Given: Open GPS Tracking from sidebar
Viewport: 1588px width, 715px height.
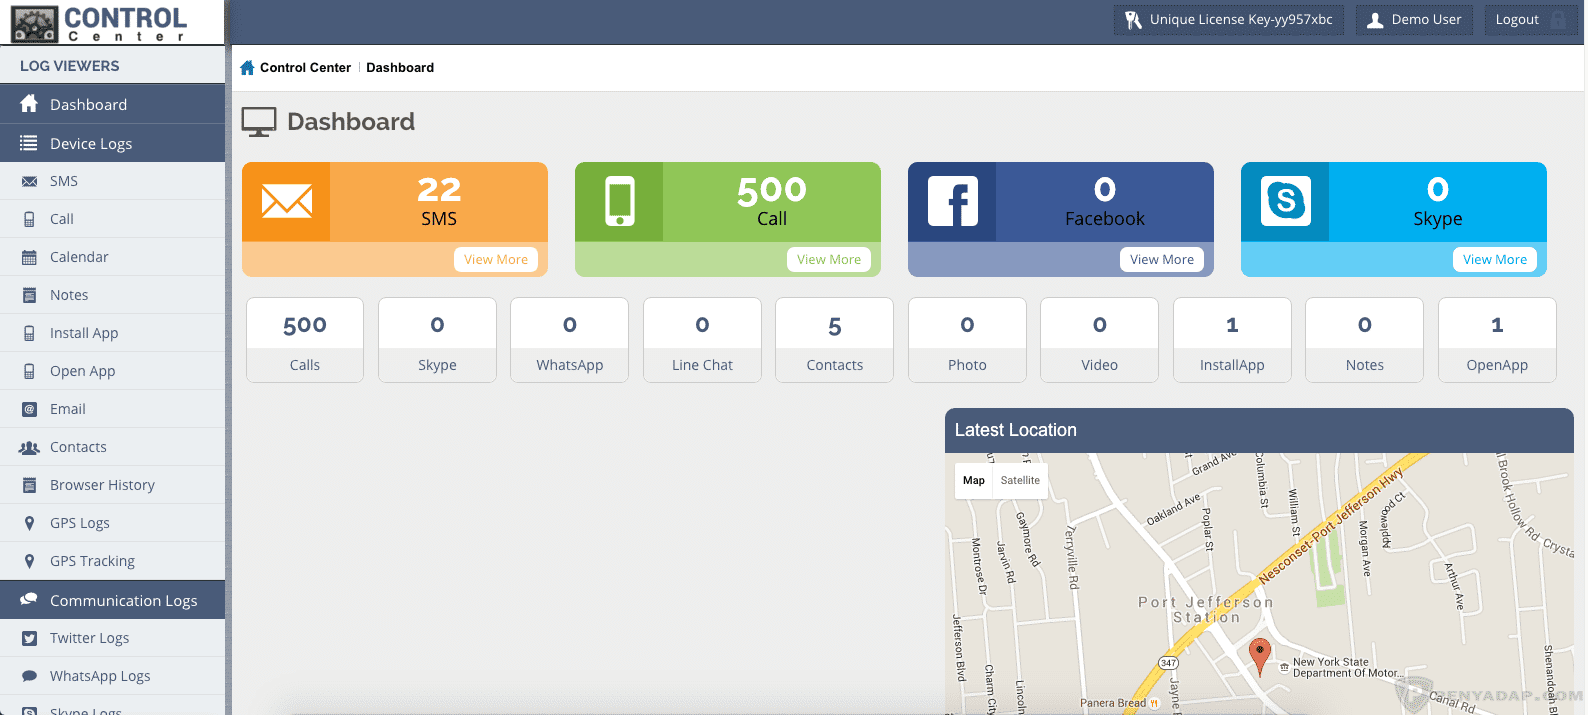Looking at the screenshot, I should [x=92, y=561].
